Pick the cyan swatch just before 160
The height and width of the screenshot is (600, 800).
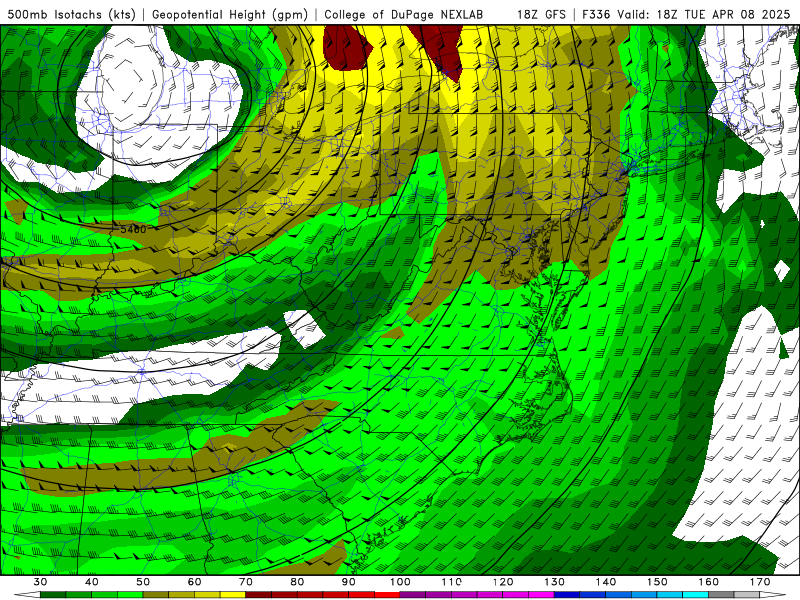[695, 595]
